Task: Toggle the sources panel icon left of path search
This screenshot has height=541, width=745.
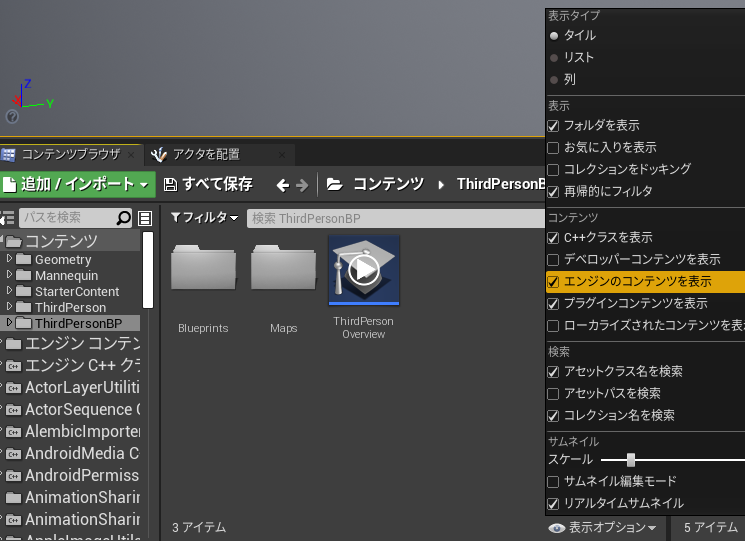Action: click(7, 218)
